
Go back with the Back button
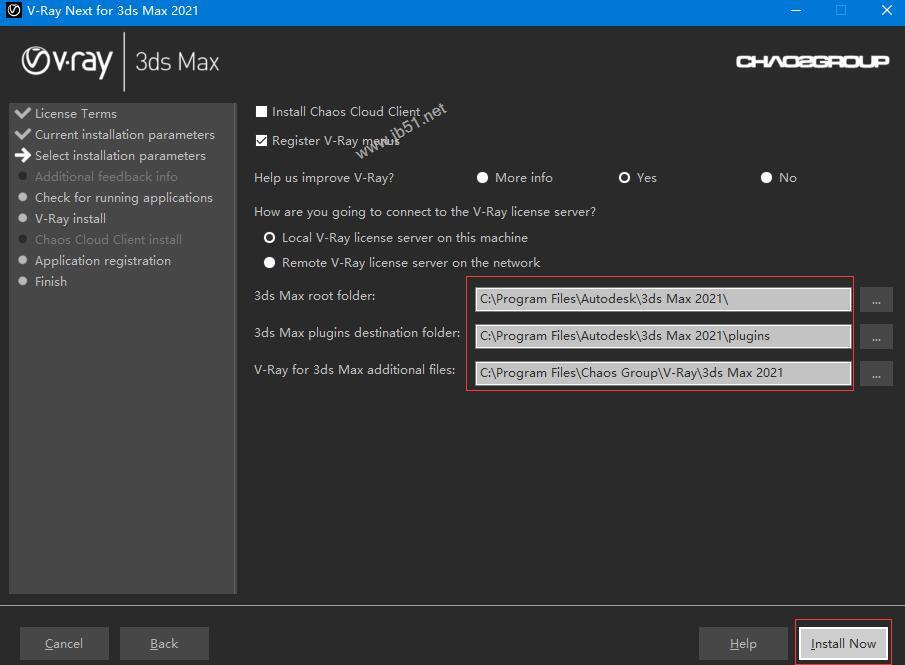[x=164, y=644]
